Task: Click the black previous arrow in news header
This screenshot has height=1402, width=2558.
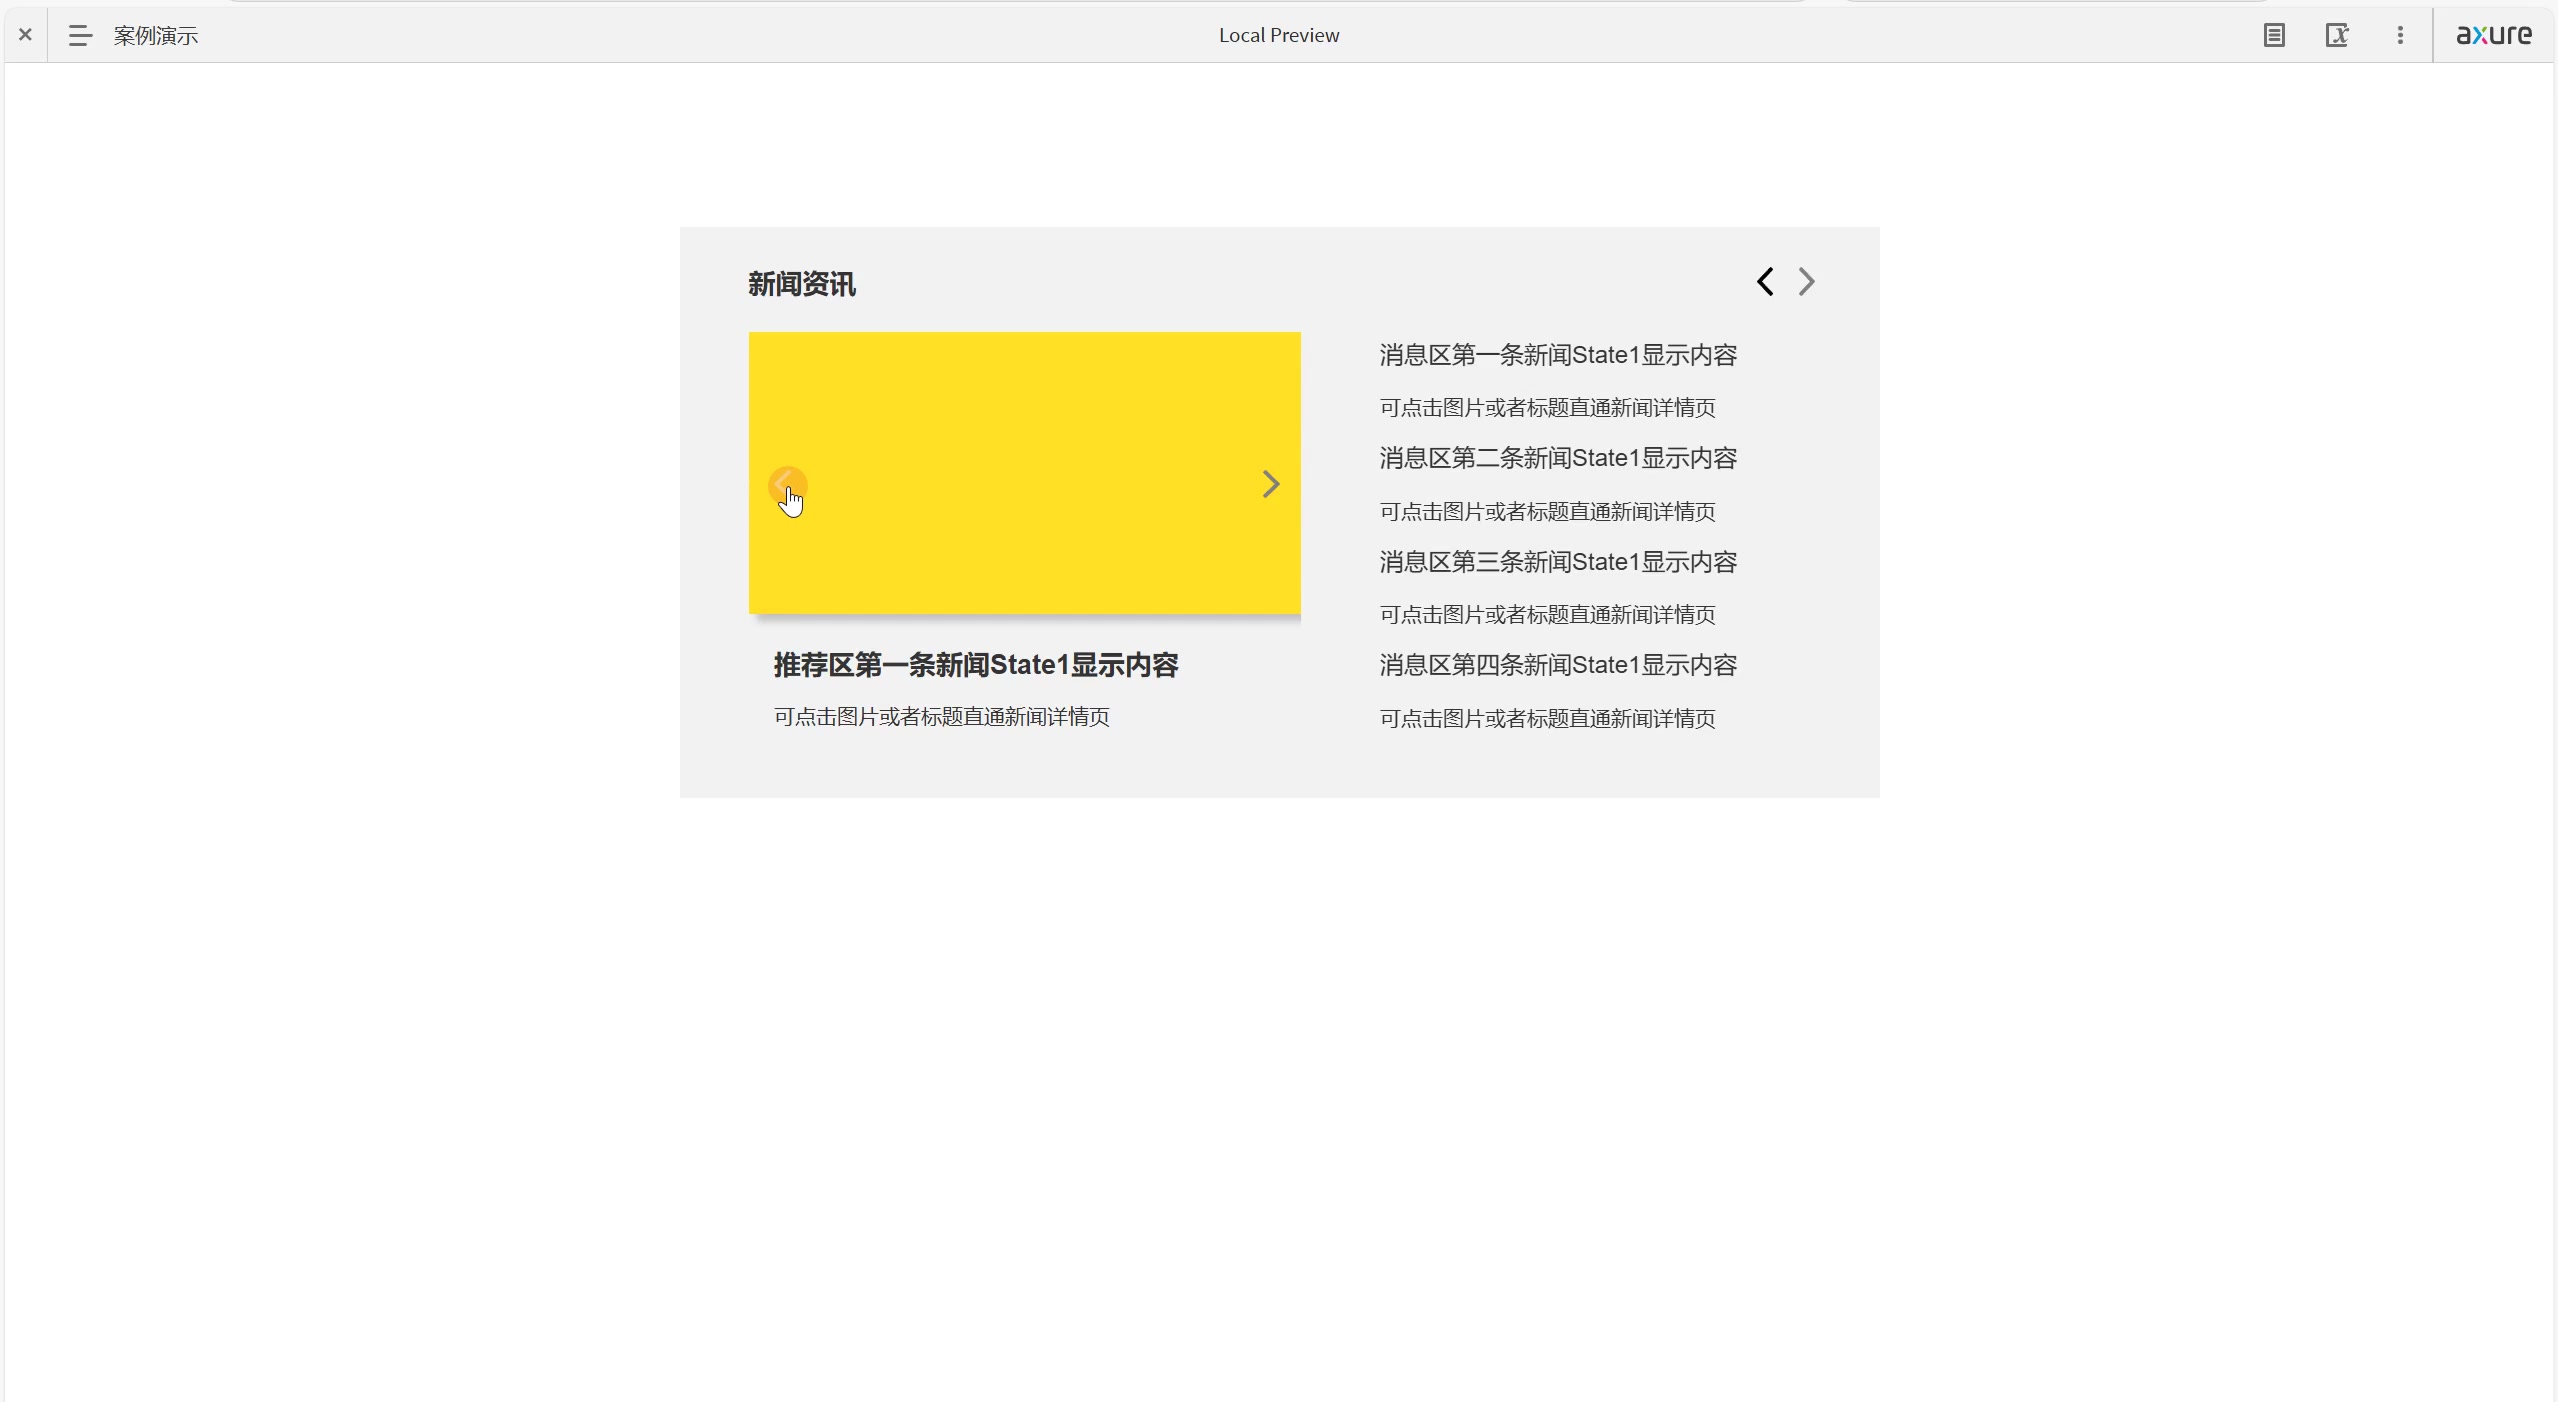Action: pyautogui.click(x=1765, y=282)
